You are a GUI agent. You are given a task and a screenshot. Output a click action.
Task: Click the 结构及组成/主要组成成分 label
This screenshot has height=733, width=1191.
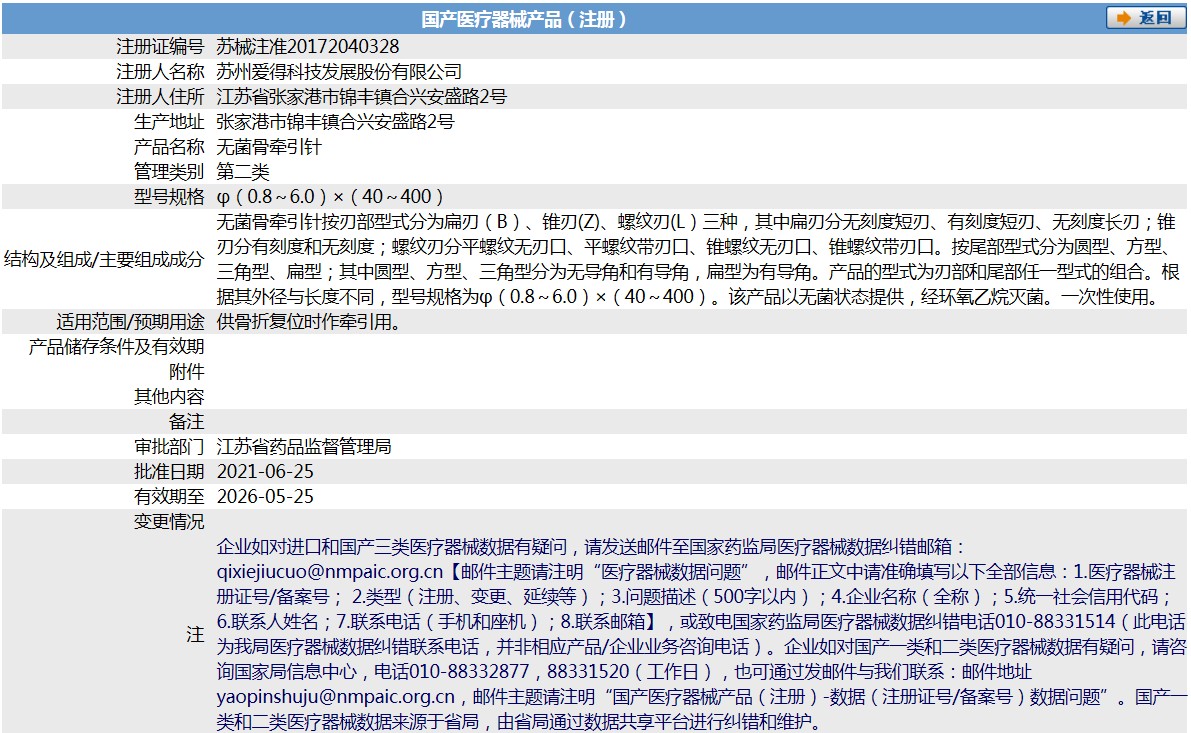click(104, 259)
